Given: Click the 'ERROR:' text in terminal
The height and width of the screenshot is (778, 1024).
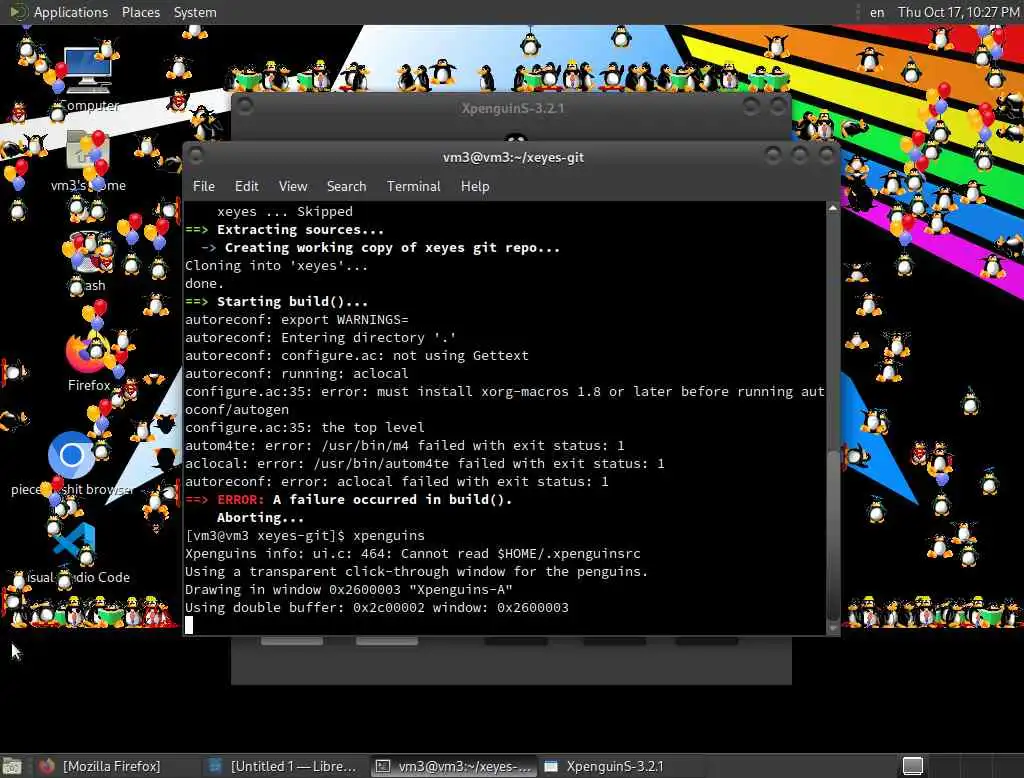Looking at the screenshot, I should (x=240, y=500).
